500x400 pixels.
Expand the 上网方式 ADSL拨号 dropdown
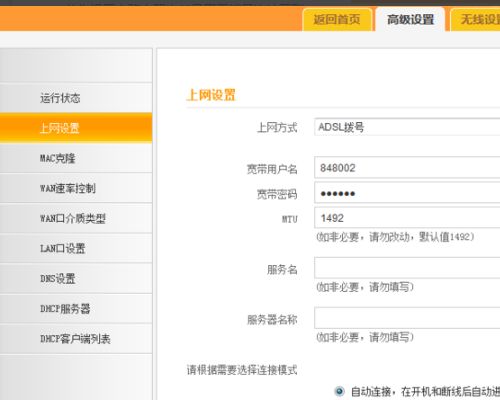pos(407,127)
